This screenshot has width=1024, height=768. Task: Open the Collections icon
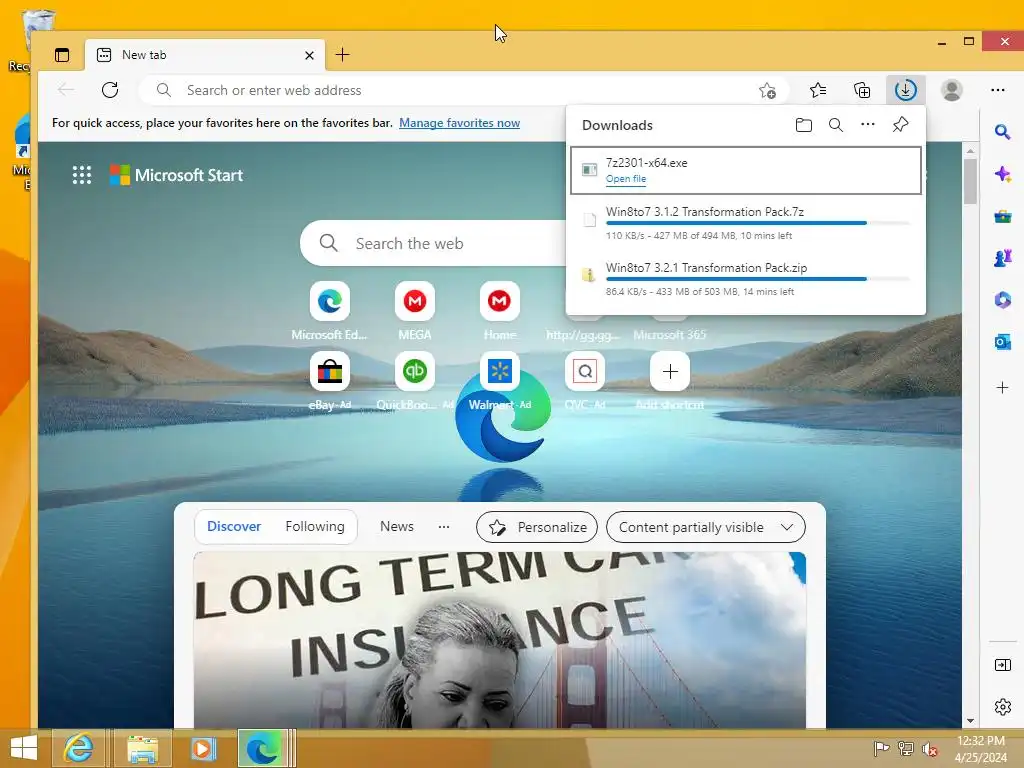click(862, 90)
